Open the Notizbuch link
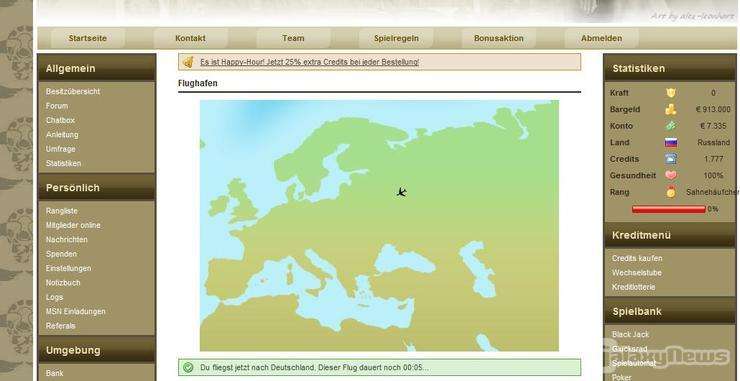Screen dimensions: 740x381 [x=63, y=282]
